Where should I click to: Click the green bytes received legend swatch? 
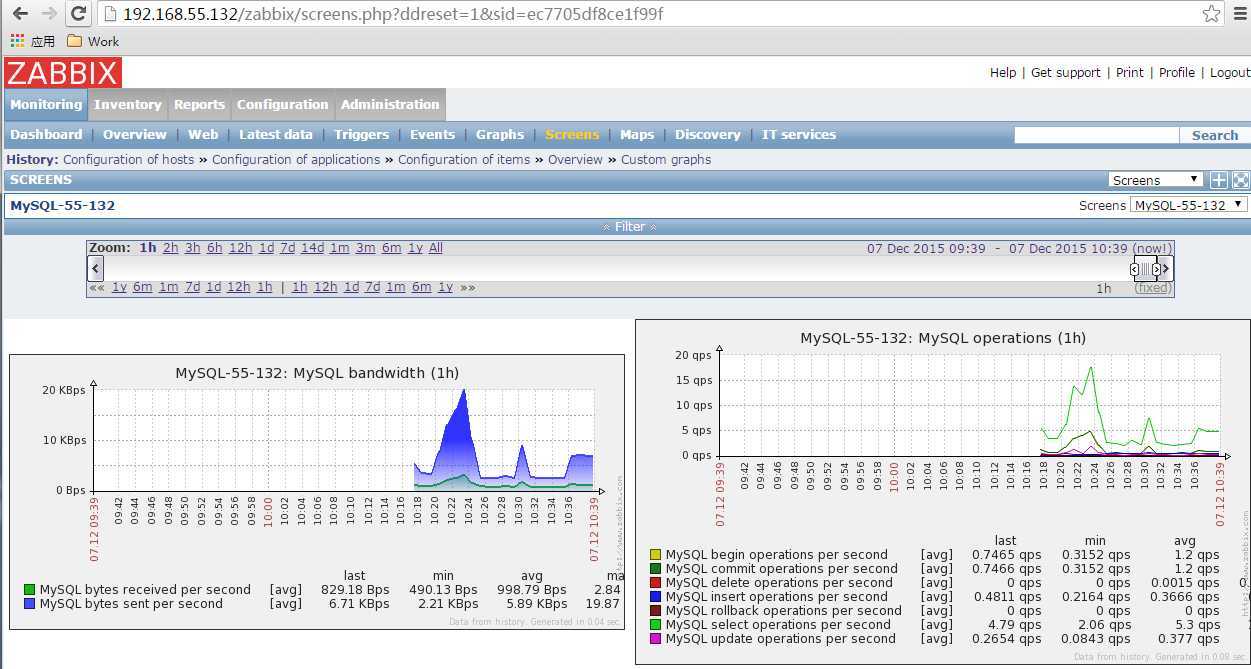tap(29, 590)
